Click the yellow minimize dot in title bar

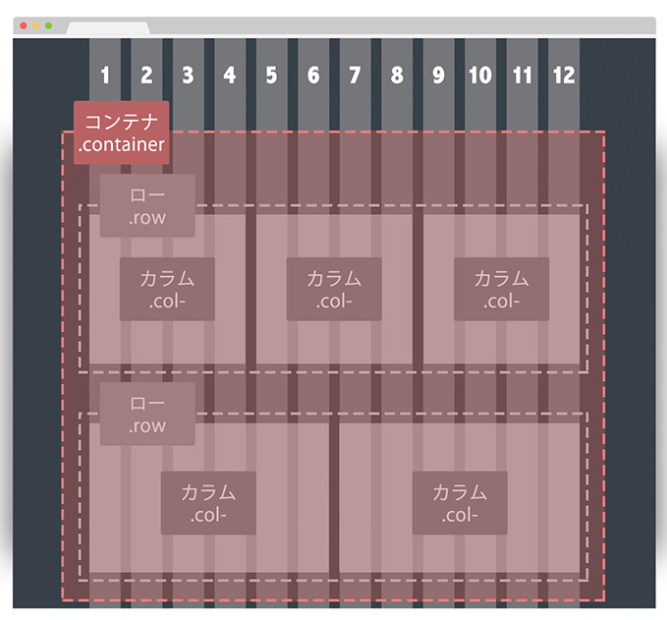[x=36, y=26]
